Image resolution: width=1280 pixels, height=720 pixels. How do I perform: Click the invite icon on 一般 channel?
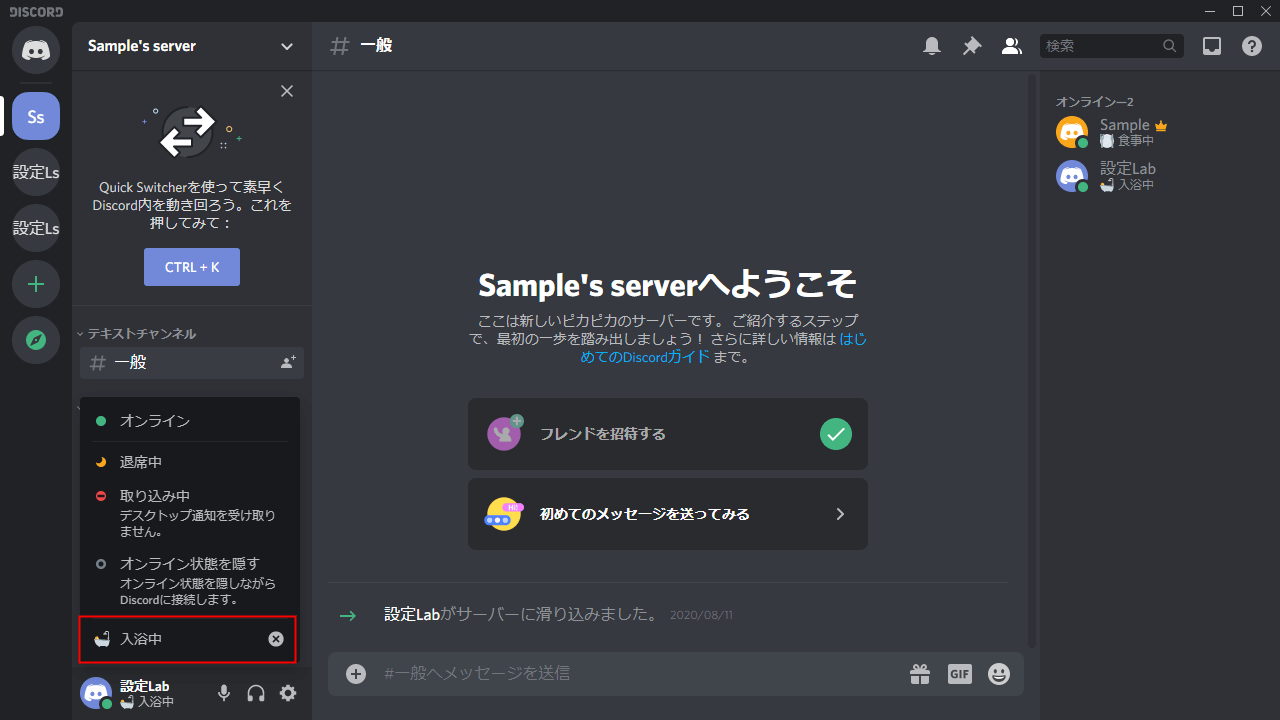pyautogui.click(x=288, y=363)
